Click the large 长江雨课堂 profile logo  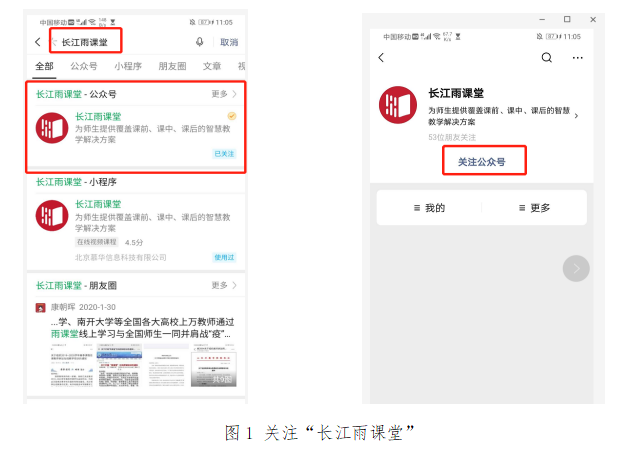[398, 105]
